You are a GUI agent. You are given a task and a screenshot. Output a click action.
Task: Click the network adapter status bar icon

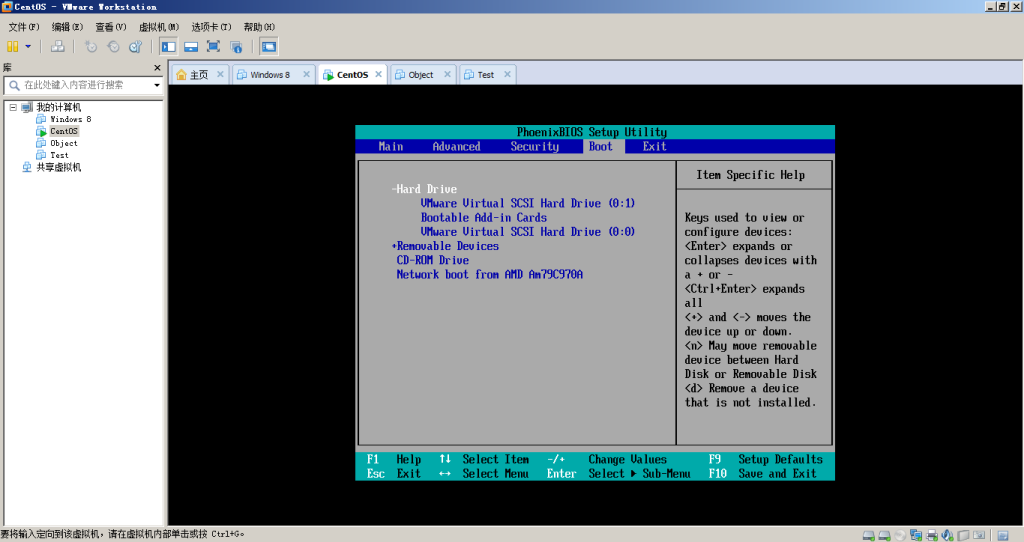(916, 535)
